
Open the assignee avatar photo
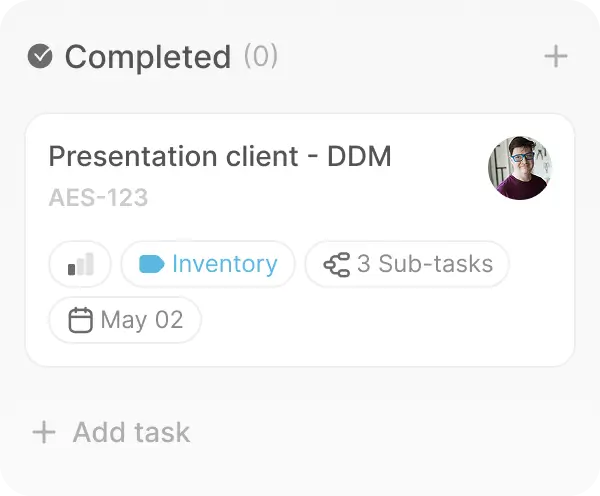(520, 168)
